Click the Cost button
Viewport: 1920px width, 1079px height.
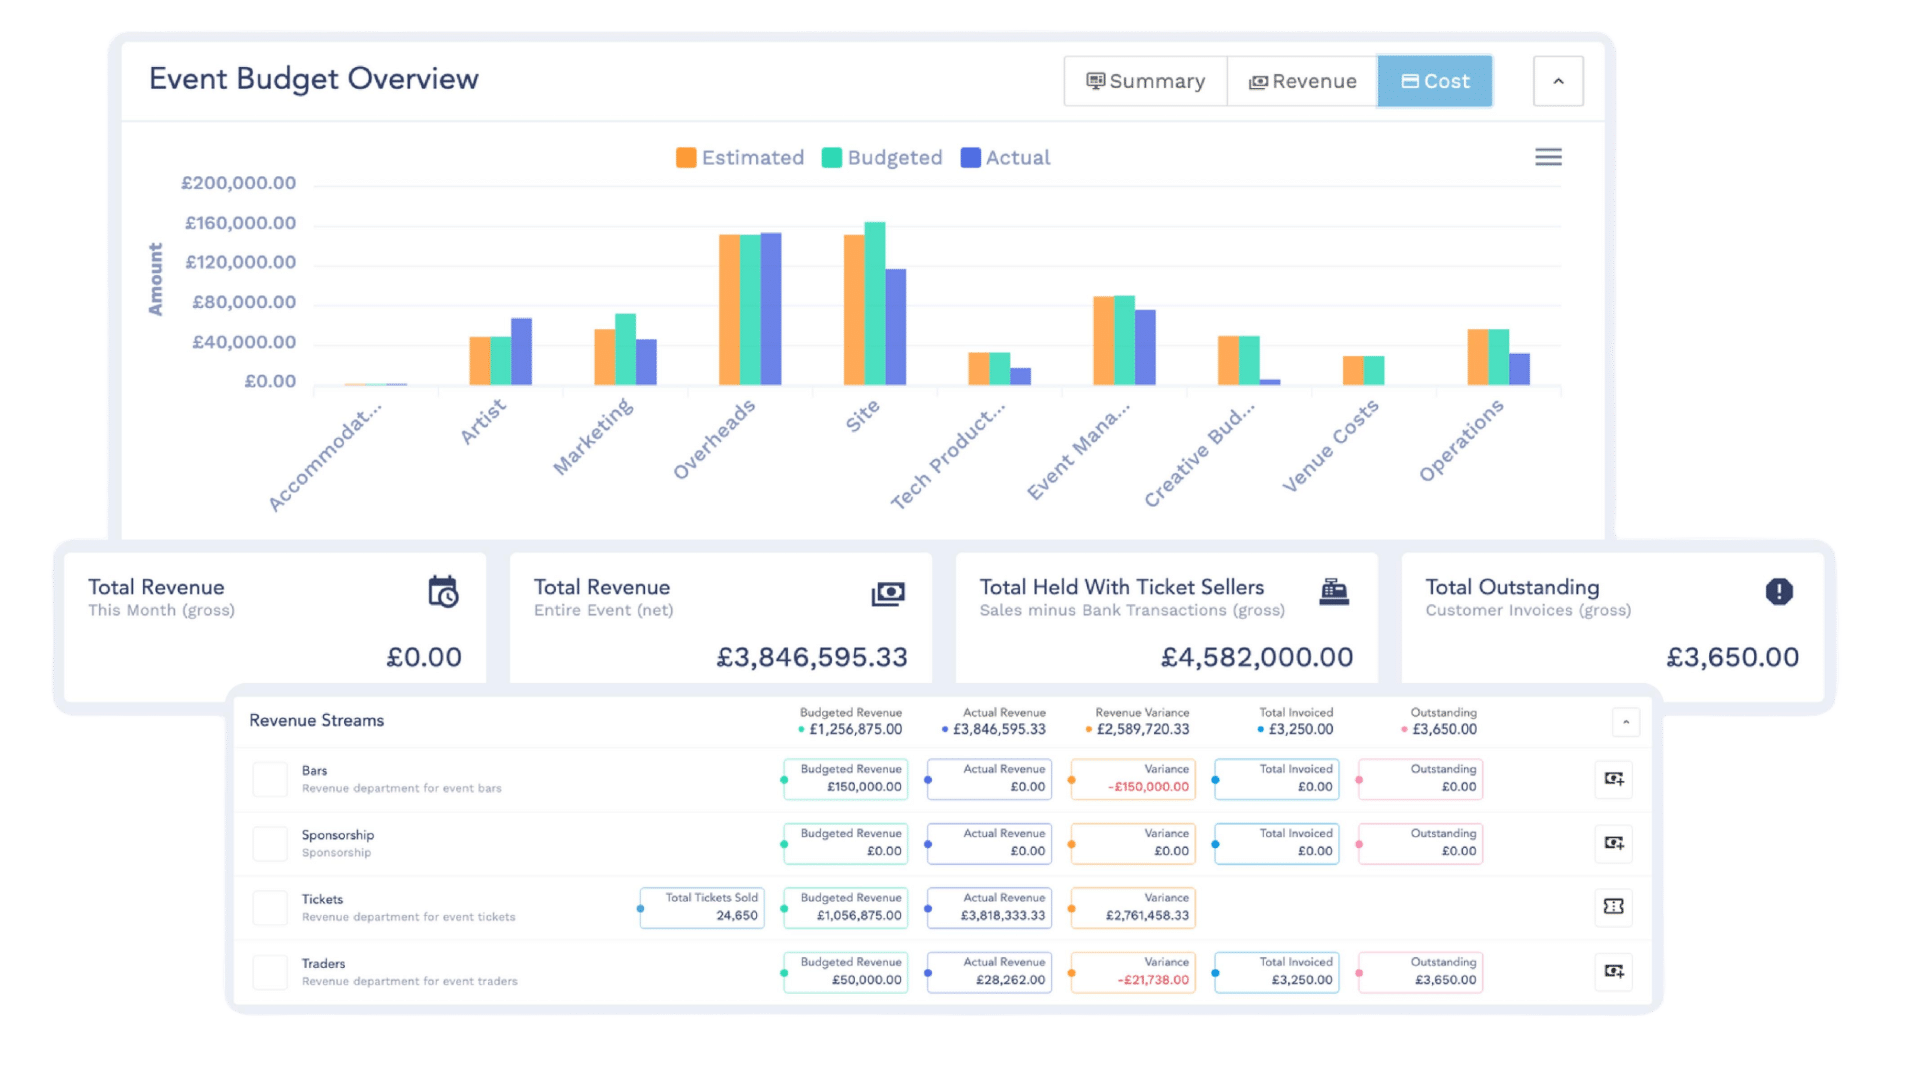(x=1435, y=81)
